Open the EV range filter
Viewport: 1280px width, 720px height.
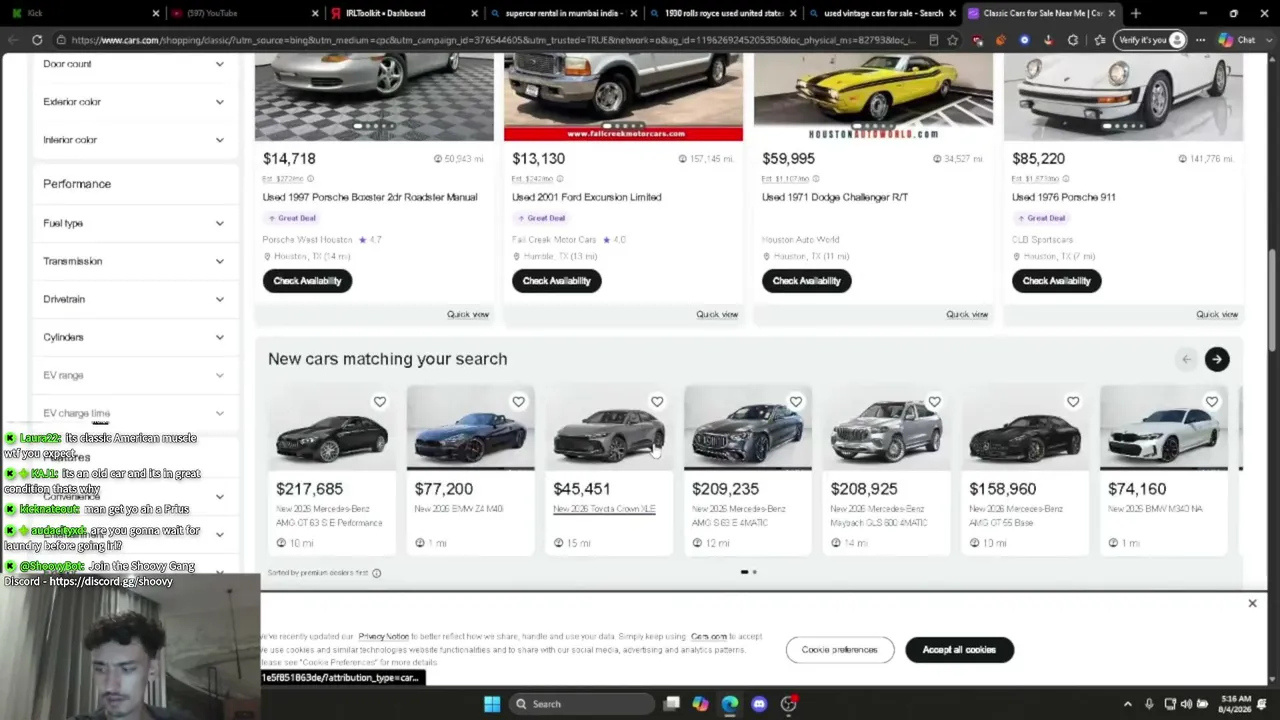[x=134, y=375]
